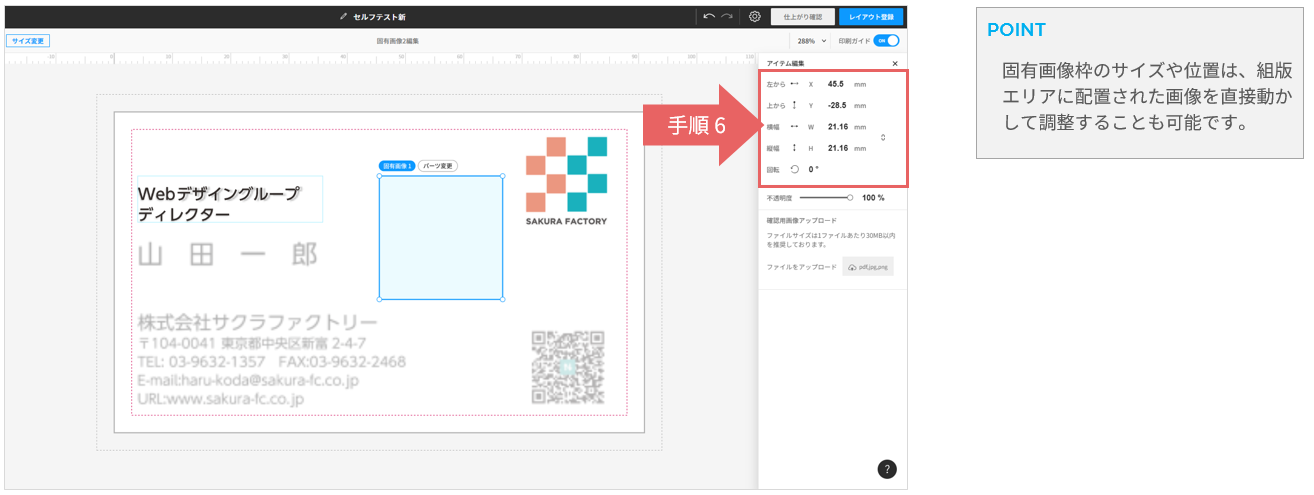Click the レイアウト登録 button
Viewport: 1314px width, 495px height.
coord(871,17)
